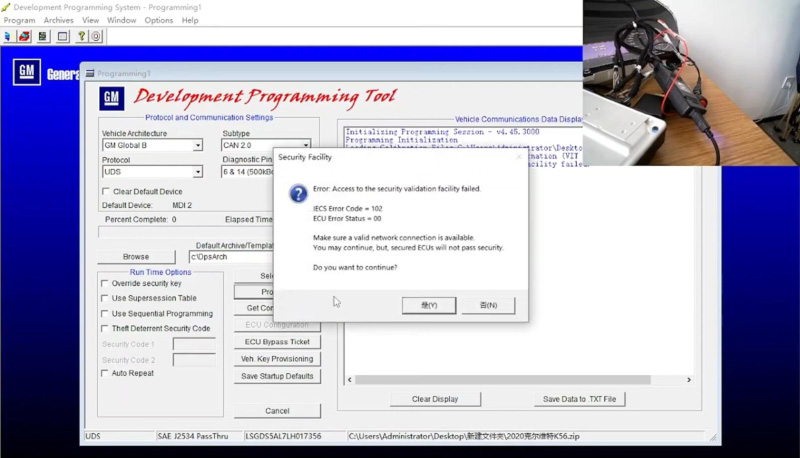The width and height of the screenshot is (800, 458).
Task: Click the green circuit board toolbar icon
Action: 43,37
